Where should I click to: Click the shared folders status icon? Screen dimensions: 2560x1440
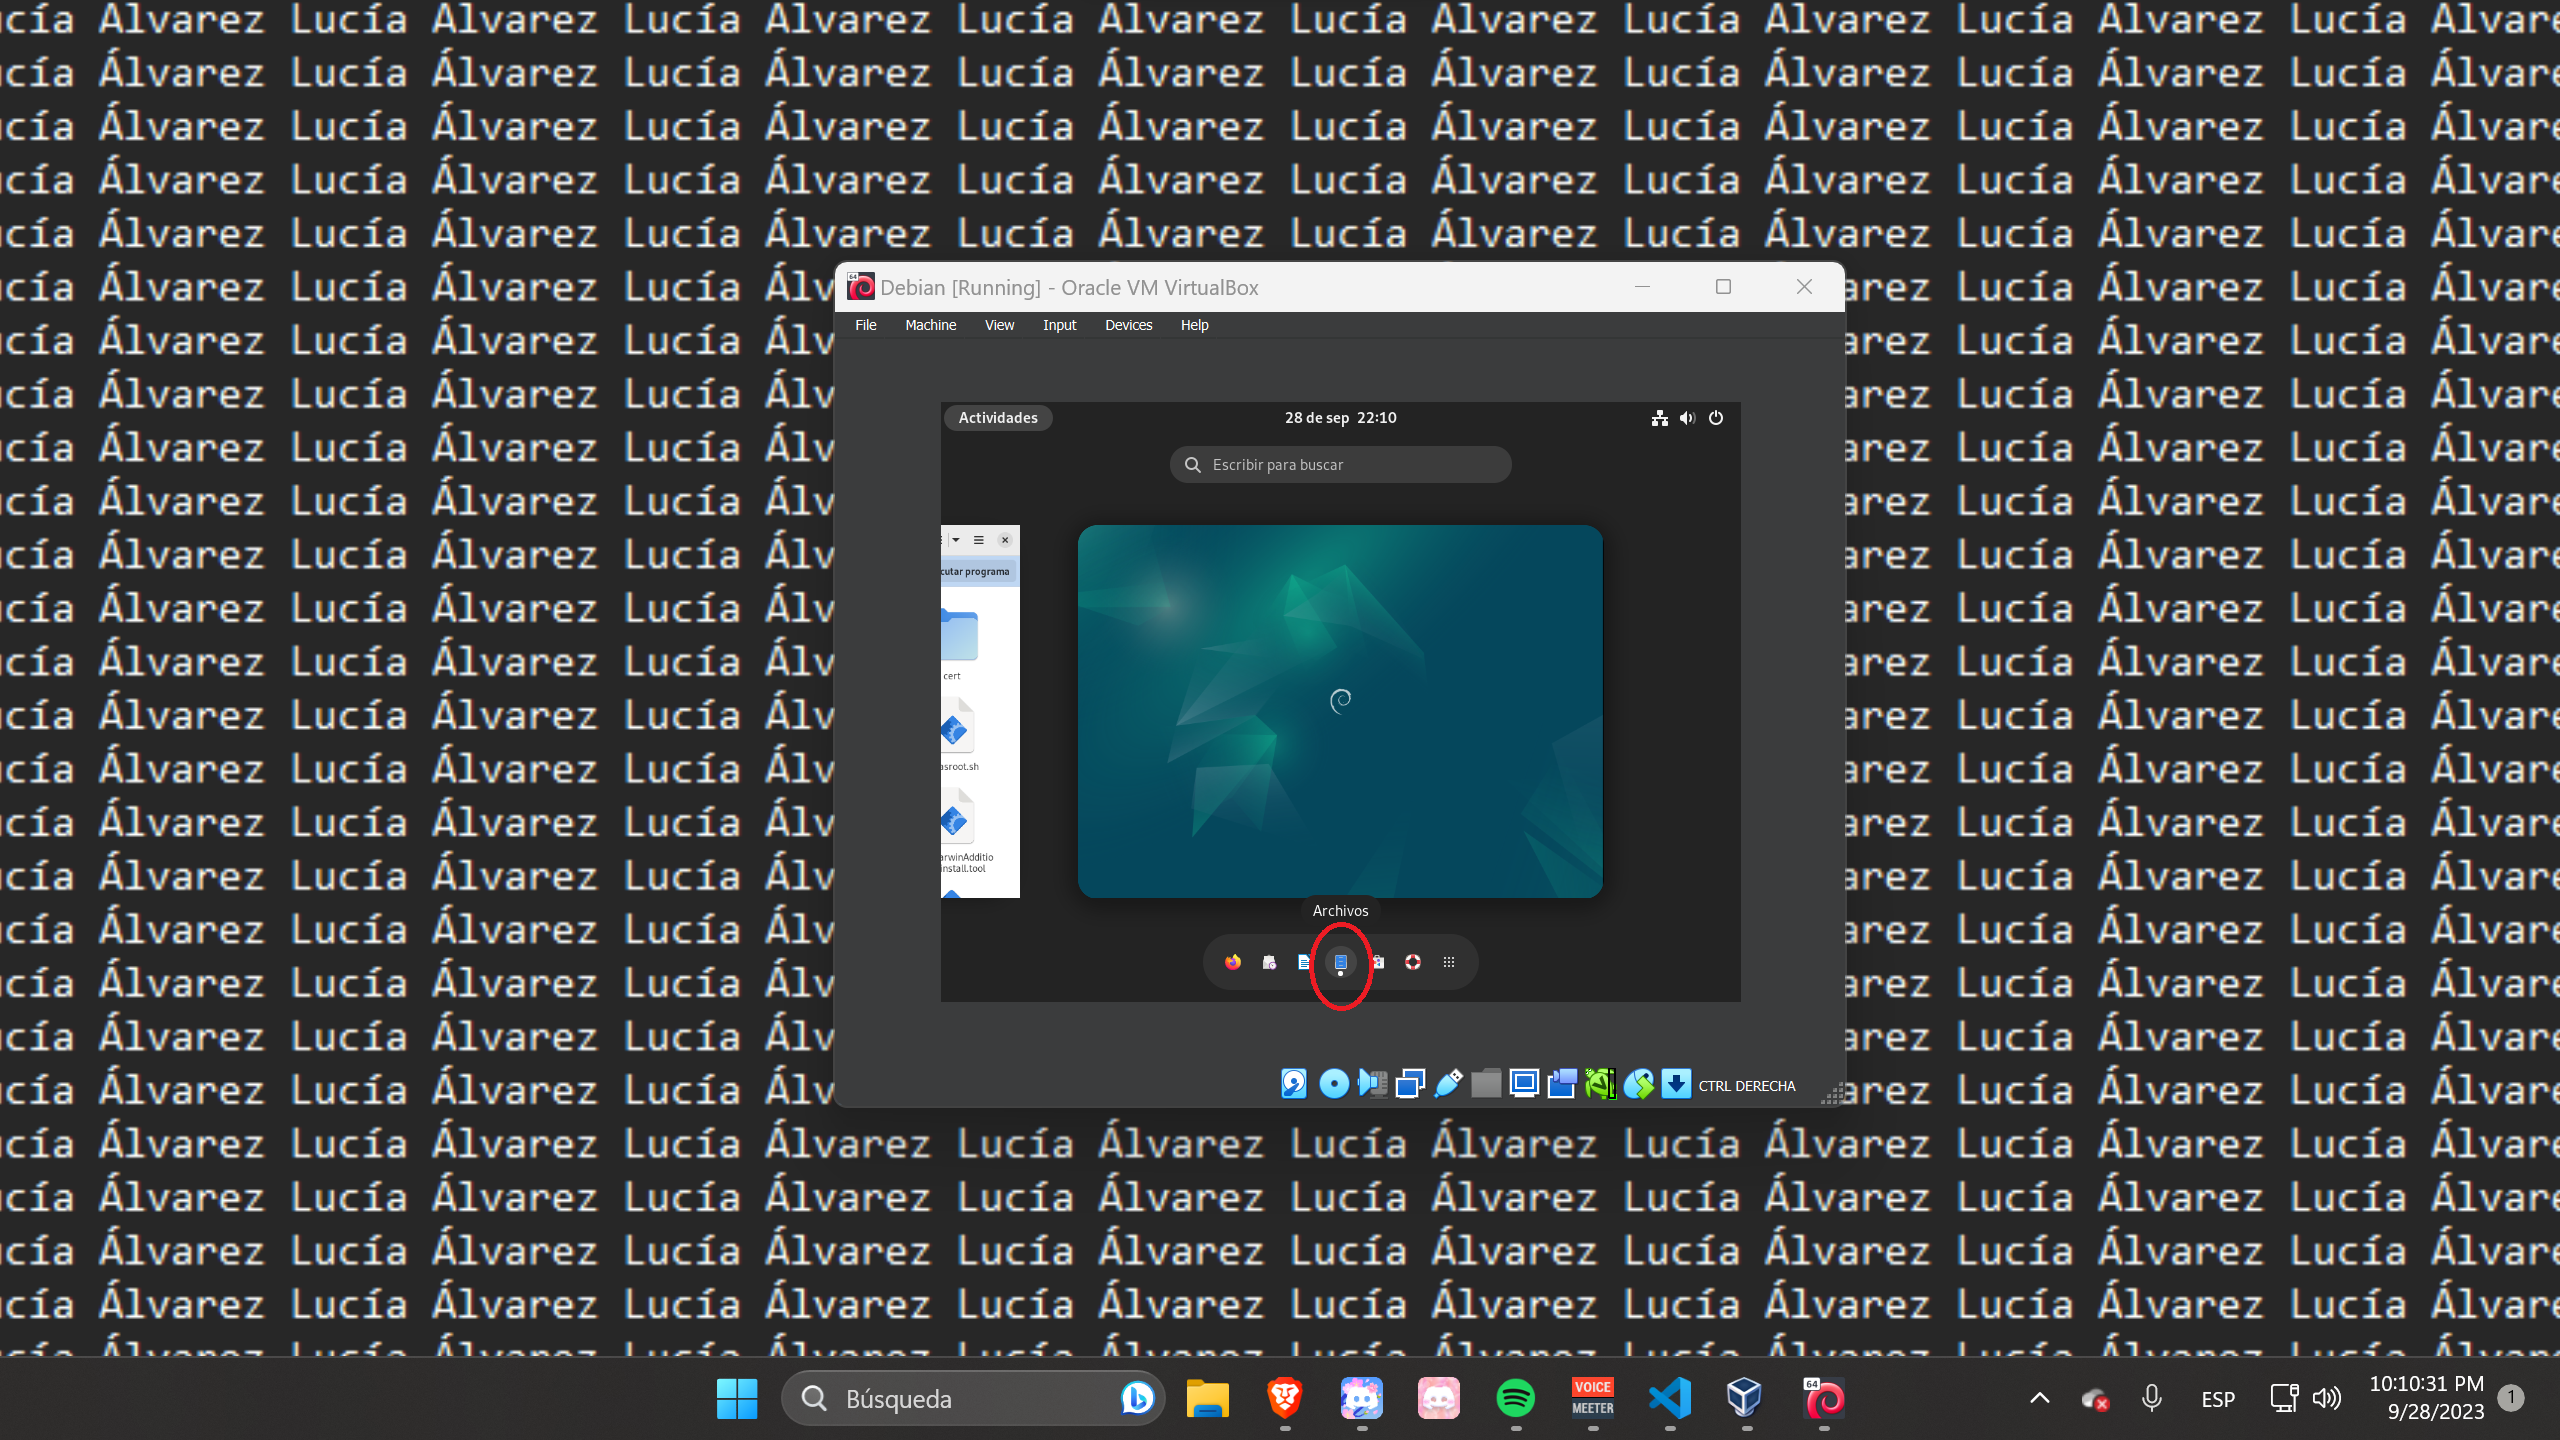[x=1486, y=1084]
